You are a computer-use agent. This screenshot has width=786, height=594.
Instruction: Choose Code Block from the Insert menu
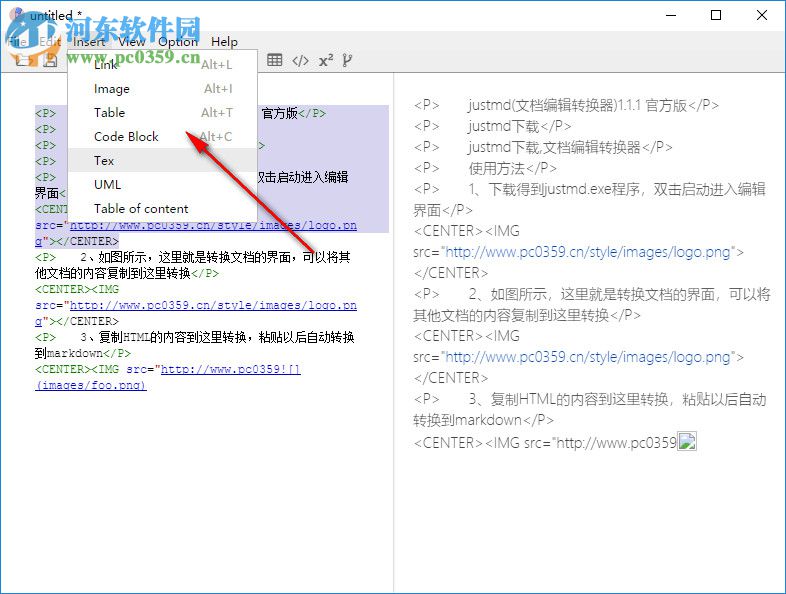[162, 136]
